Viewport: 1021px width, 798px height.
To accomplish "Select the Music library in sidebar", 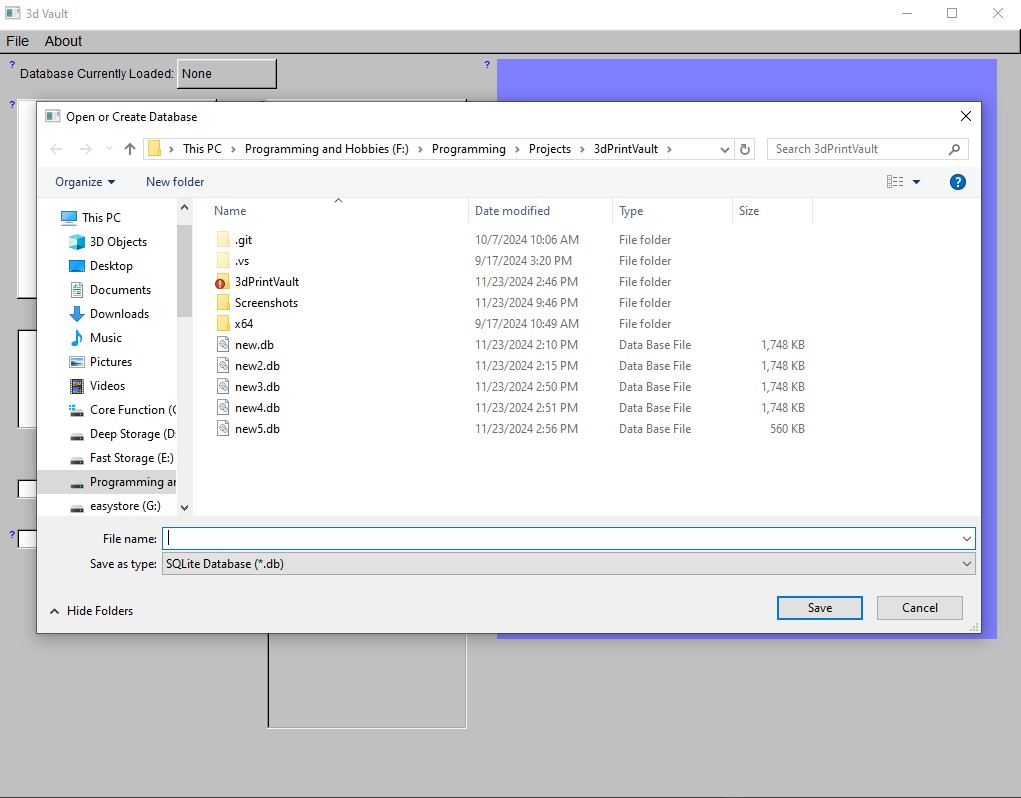I will [x=105, y=338].
